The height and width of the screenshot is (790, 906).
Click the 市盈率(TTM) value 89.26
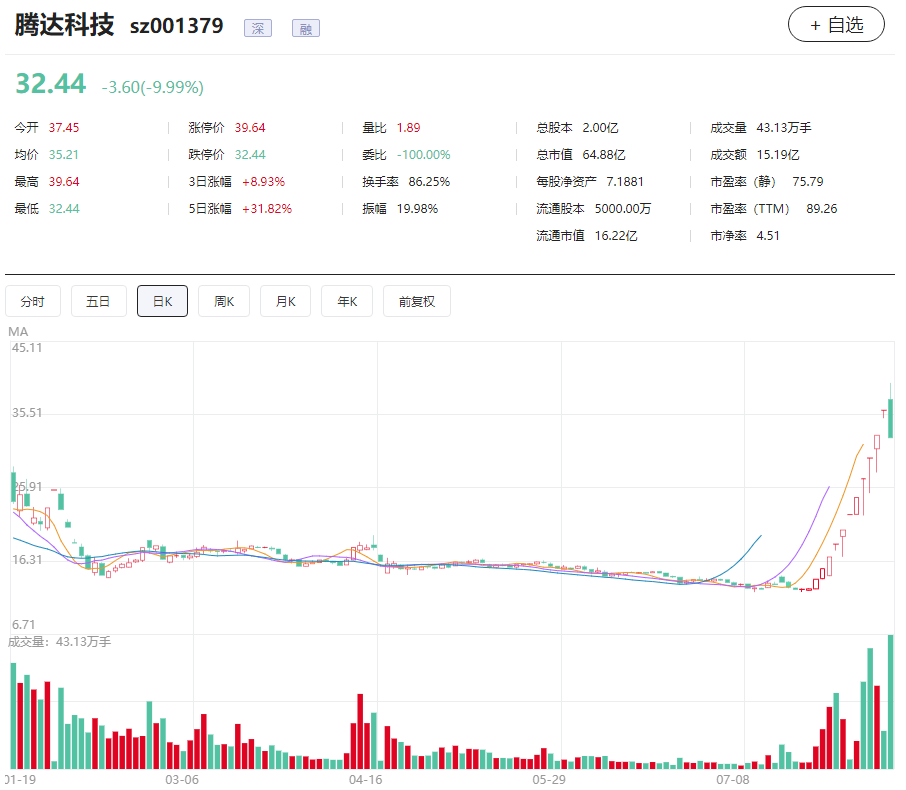click(822, 209)
